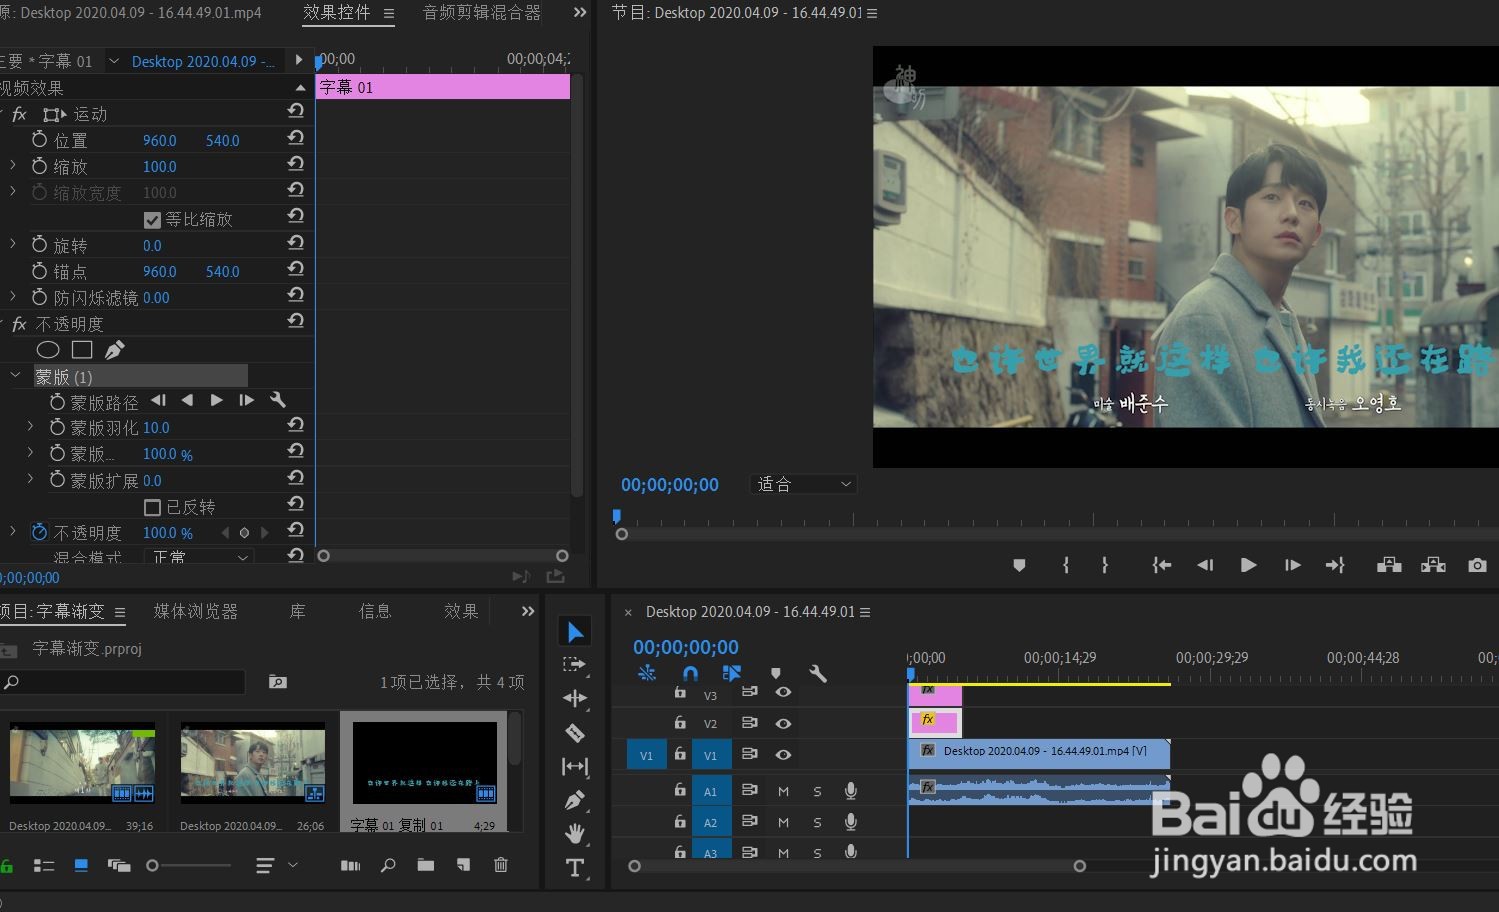Pick the free draw bezier mask pen
The image size is (1499, 912).
coord(115,350)
